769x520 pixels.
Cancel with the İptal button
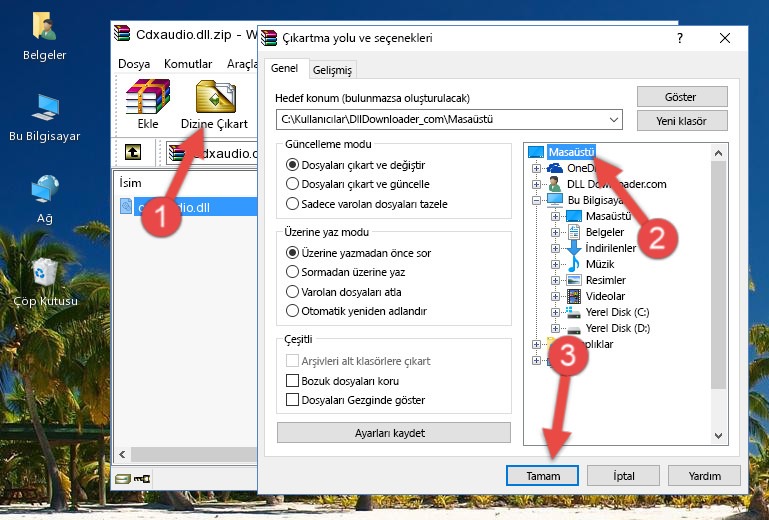point(623,476)
